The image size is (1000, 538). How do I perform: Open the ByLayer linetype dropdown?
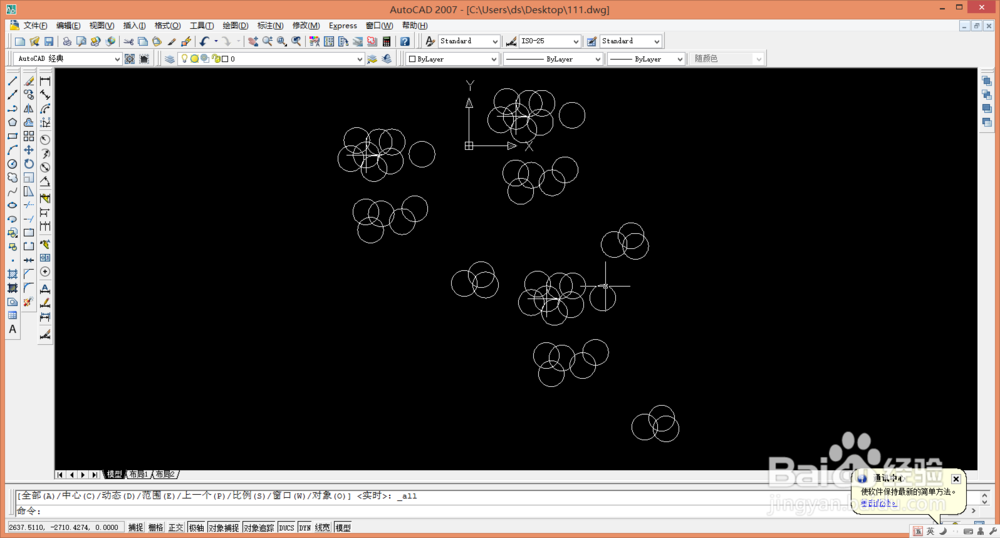553,59
